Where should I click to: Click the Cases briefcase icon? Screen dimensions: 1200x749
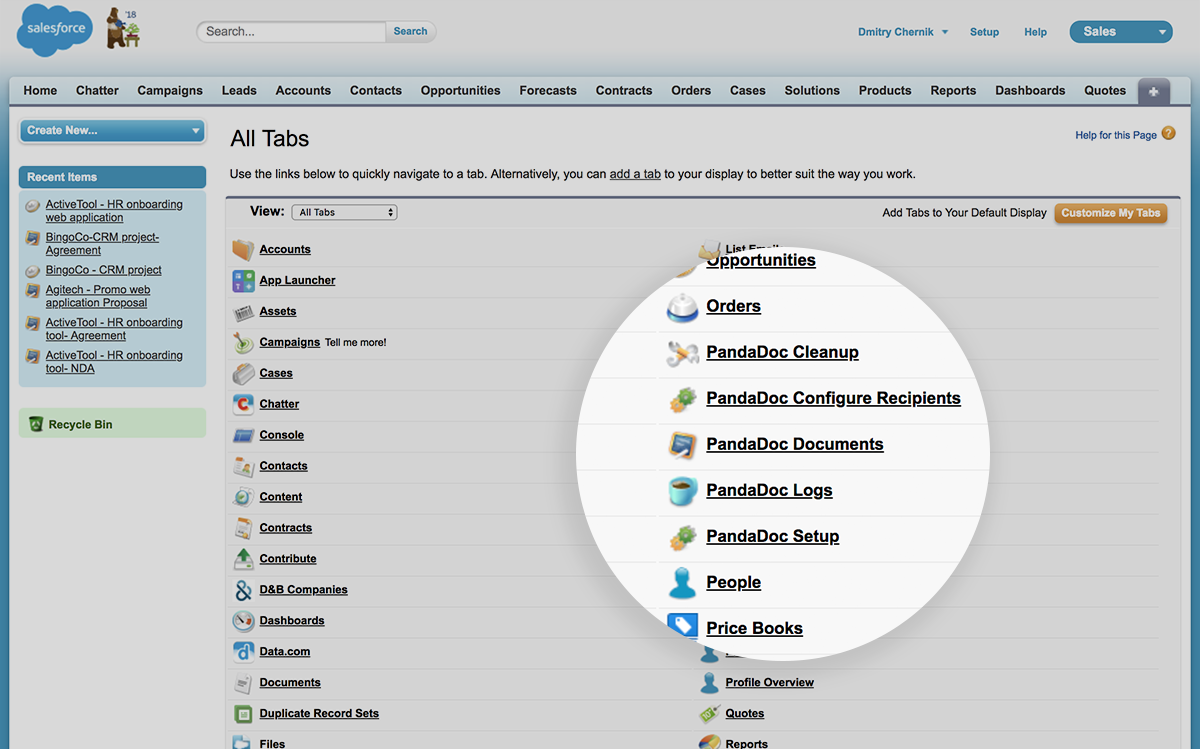(243, 373)
